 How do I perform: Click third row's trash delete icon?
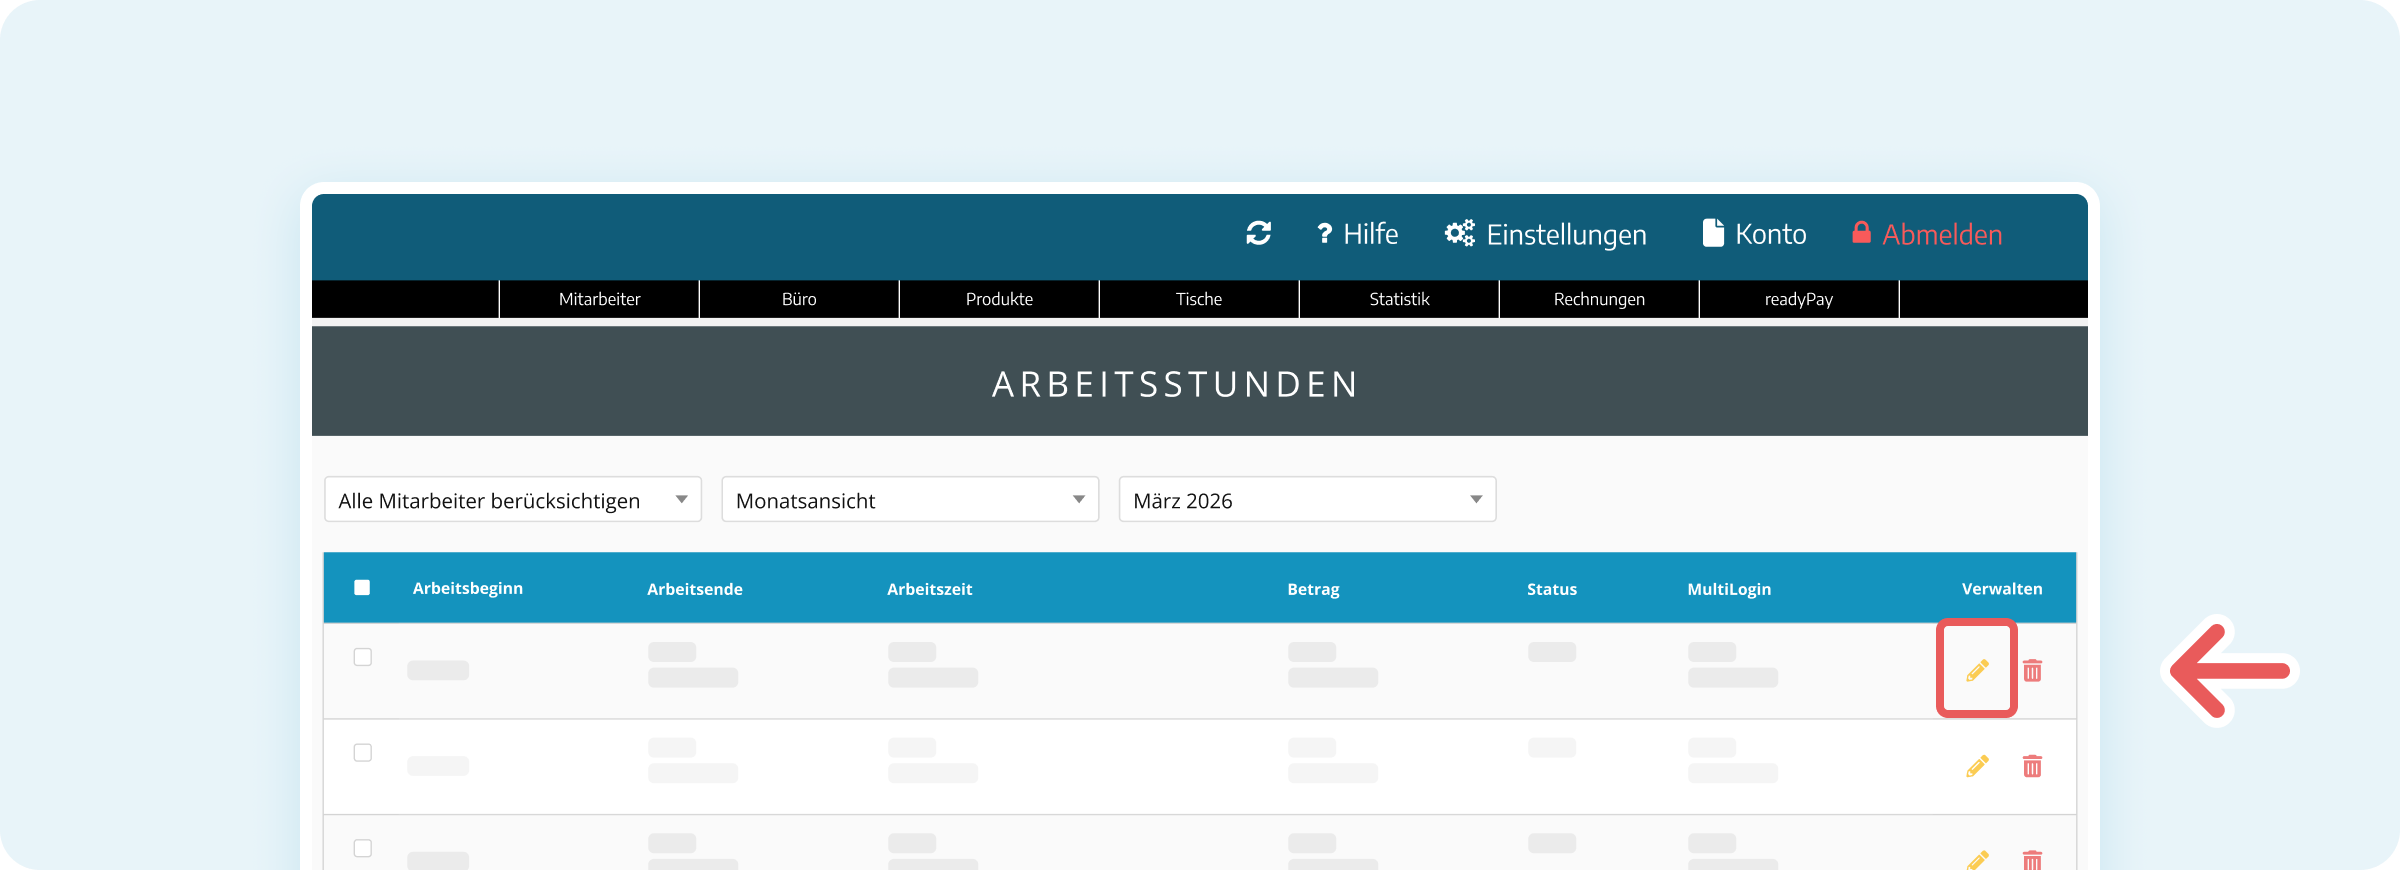[x=2032, y=860]
